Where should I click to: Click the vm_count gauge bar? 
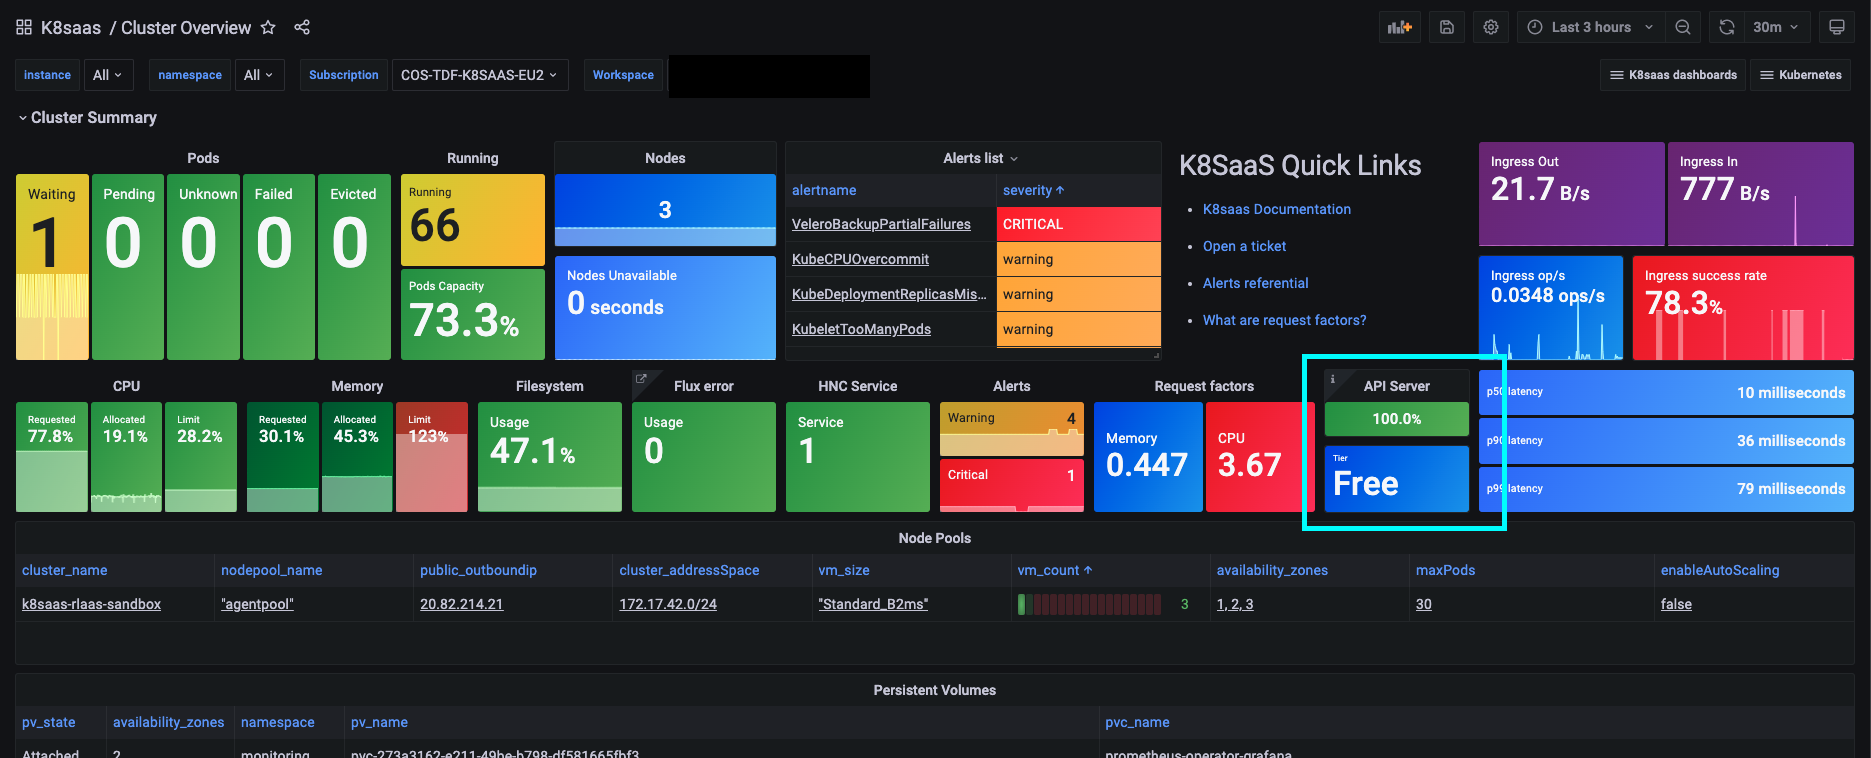coord(1089,604)
